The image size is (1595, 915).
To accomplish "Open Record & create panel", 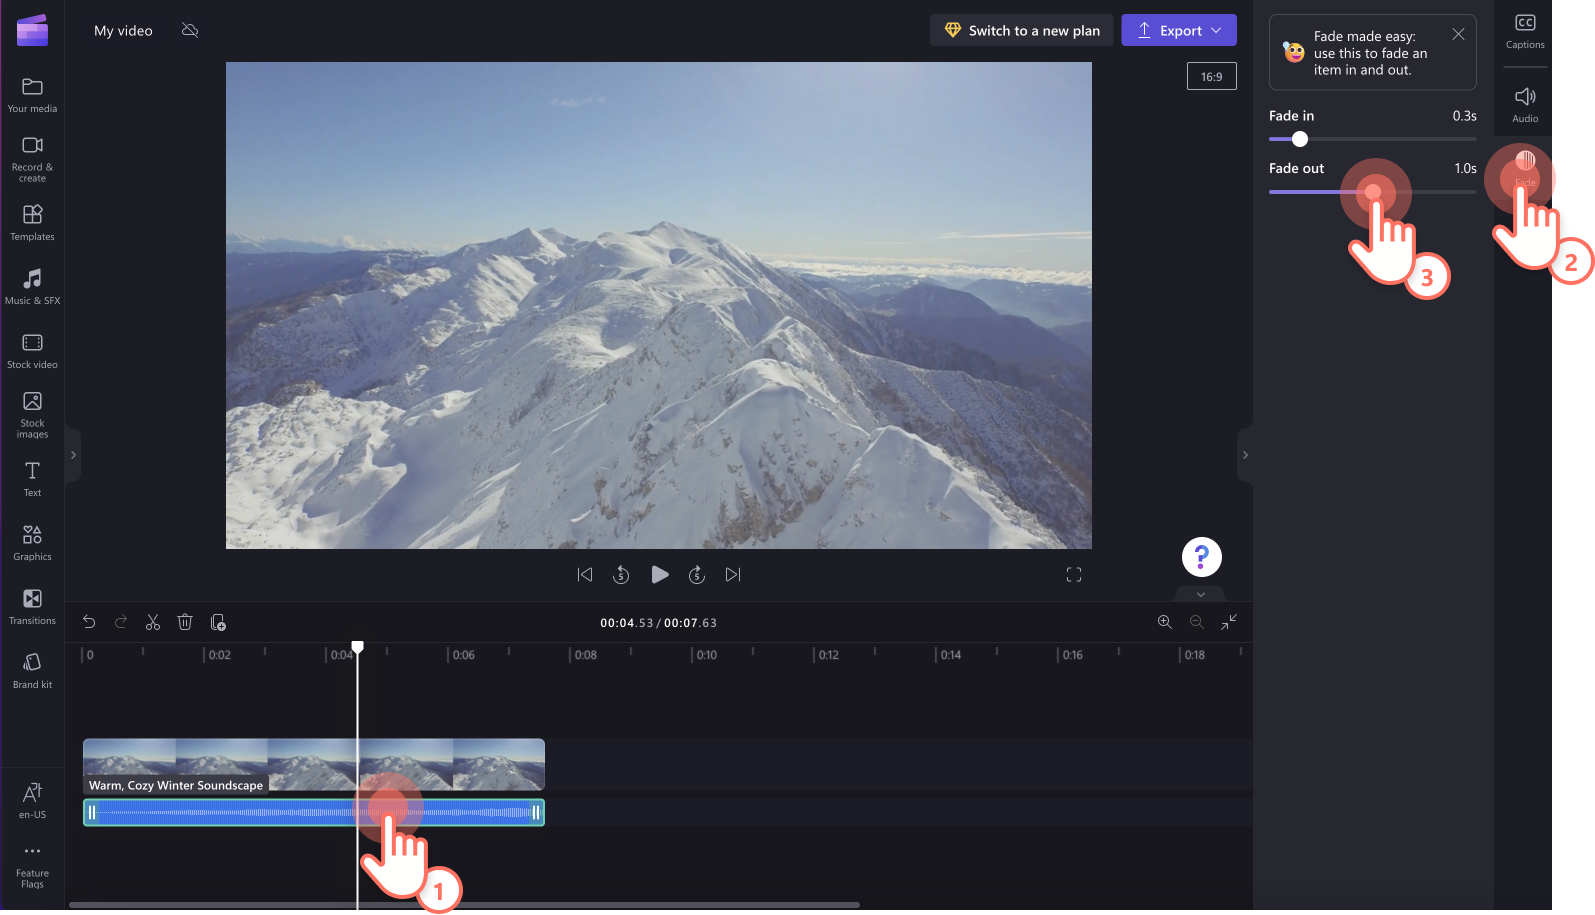I will (32, 159).
